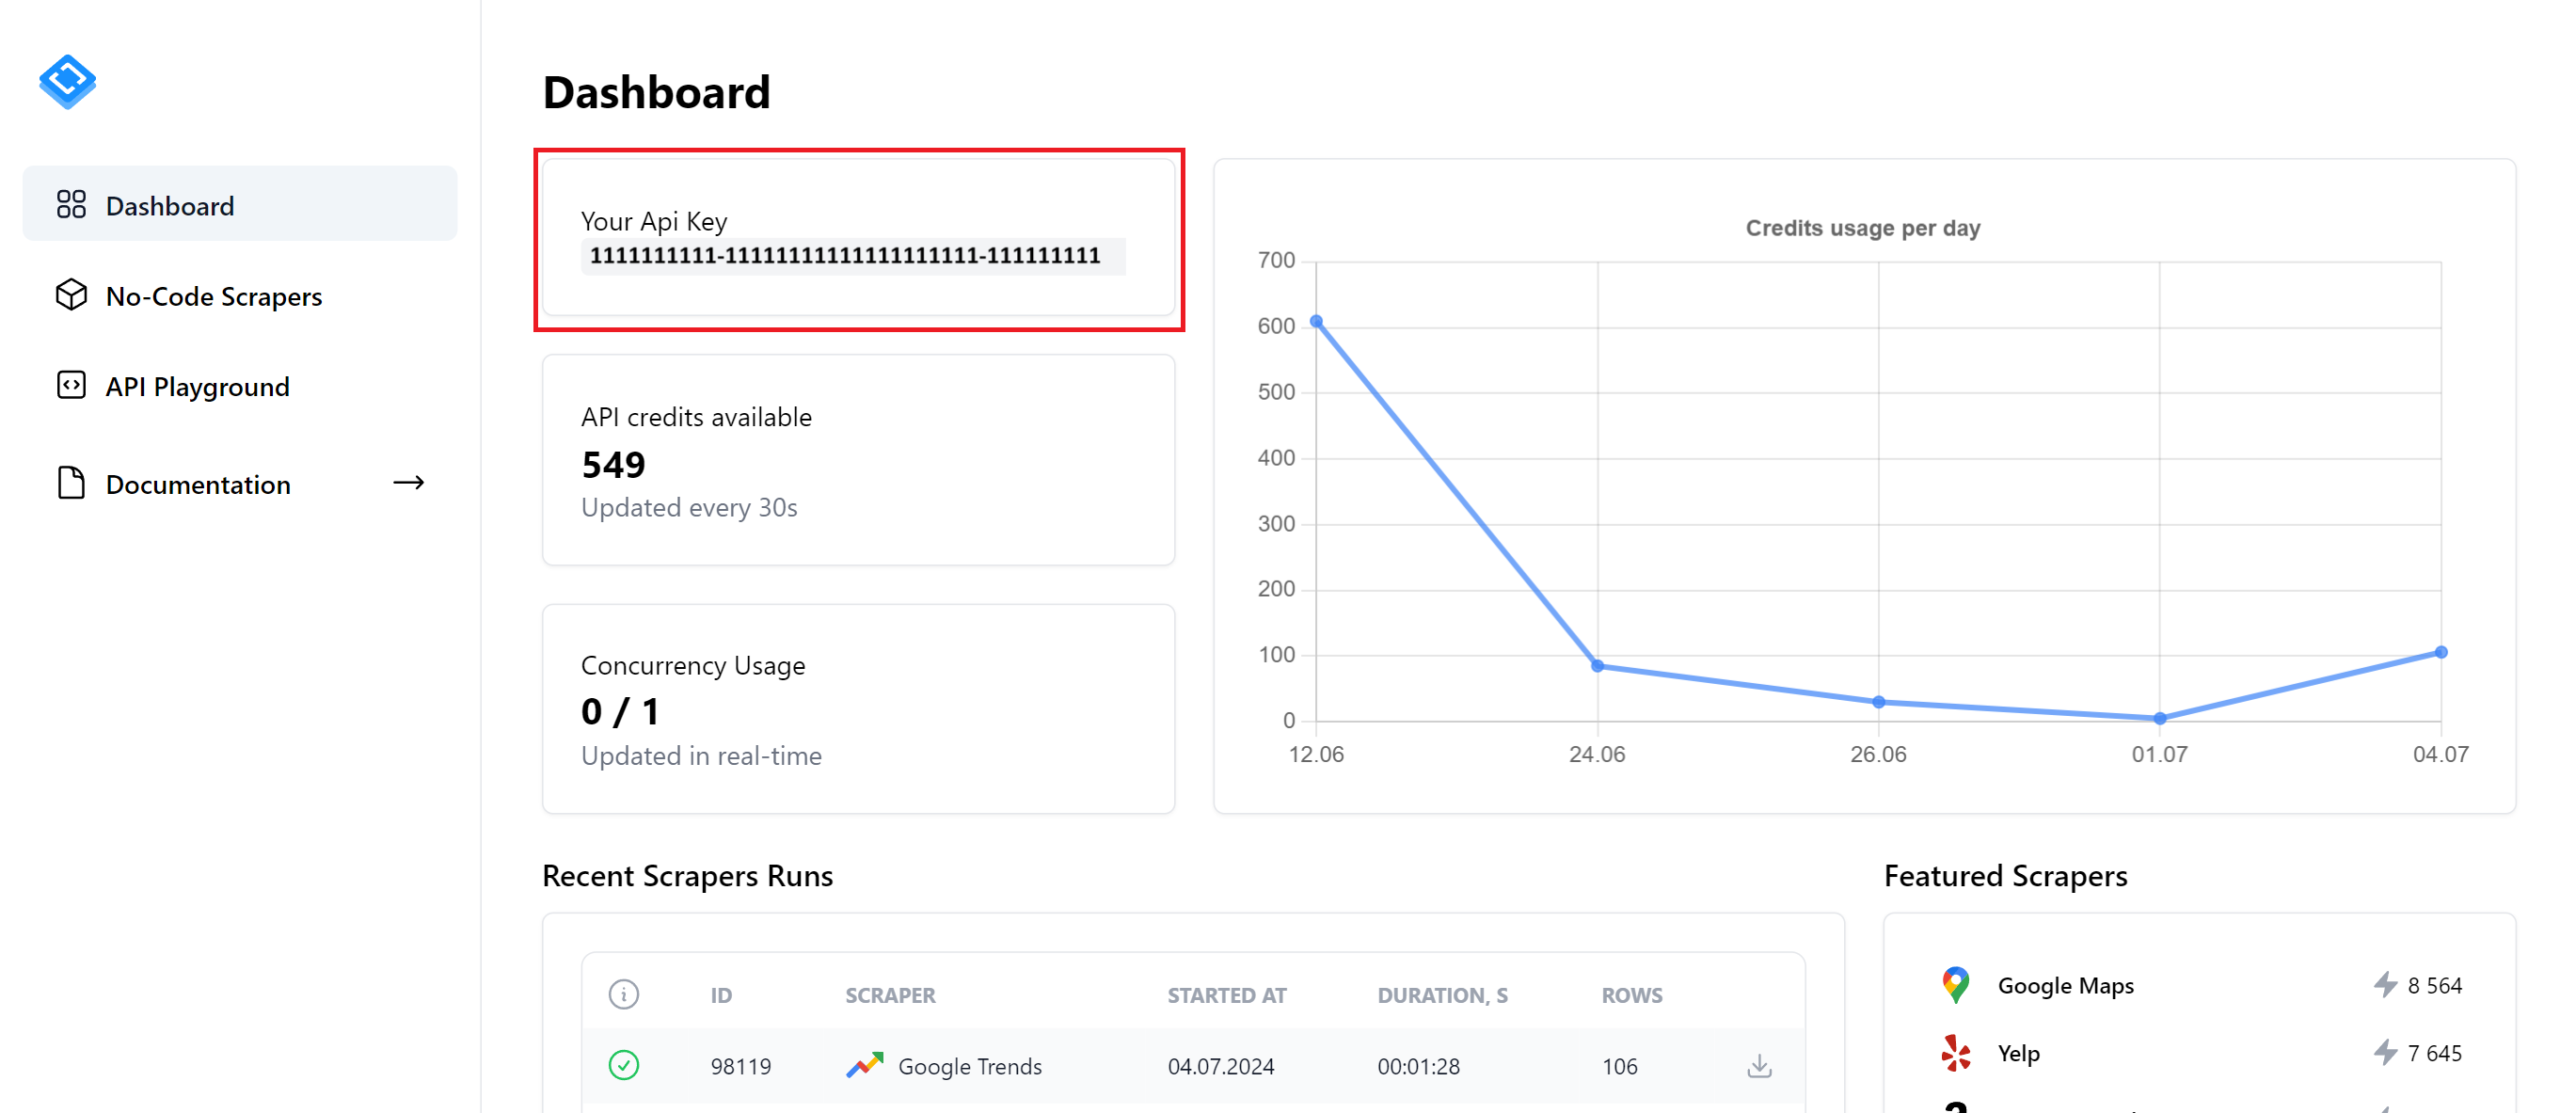Click the 'DURATION, S' column header
The width and height of the screenshot is (2576, 1113).
(x=1442, y=995)
